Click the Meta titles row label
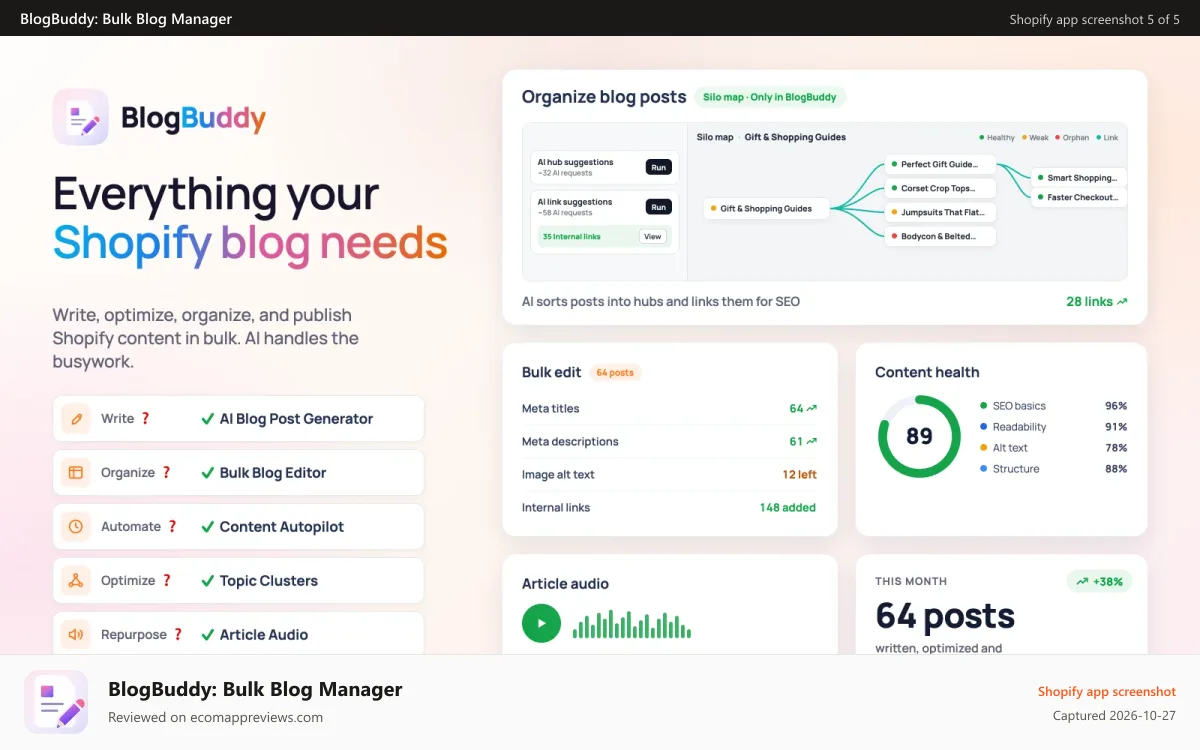This screenshot has height=750, width=1200. 551,408
